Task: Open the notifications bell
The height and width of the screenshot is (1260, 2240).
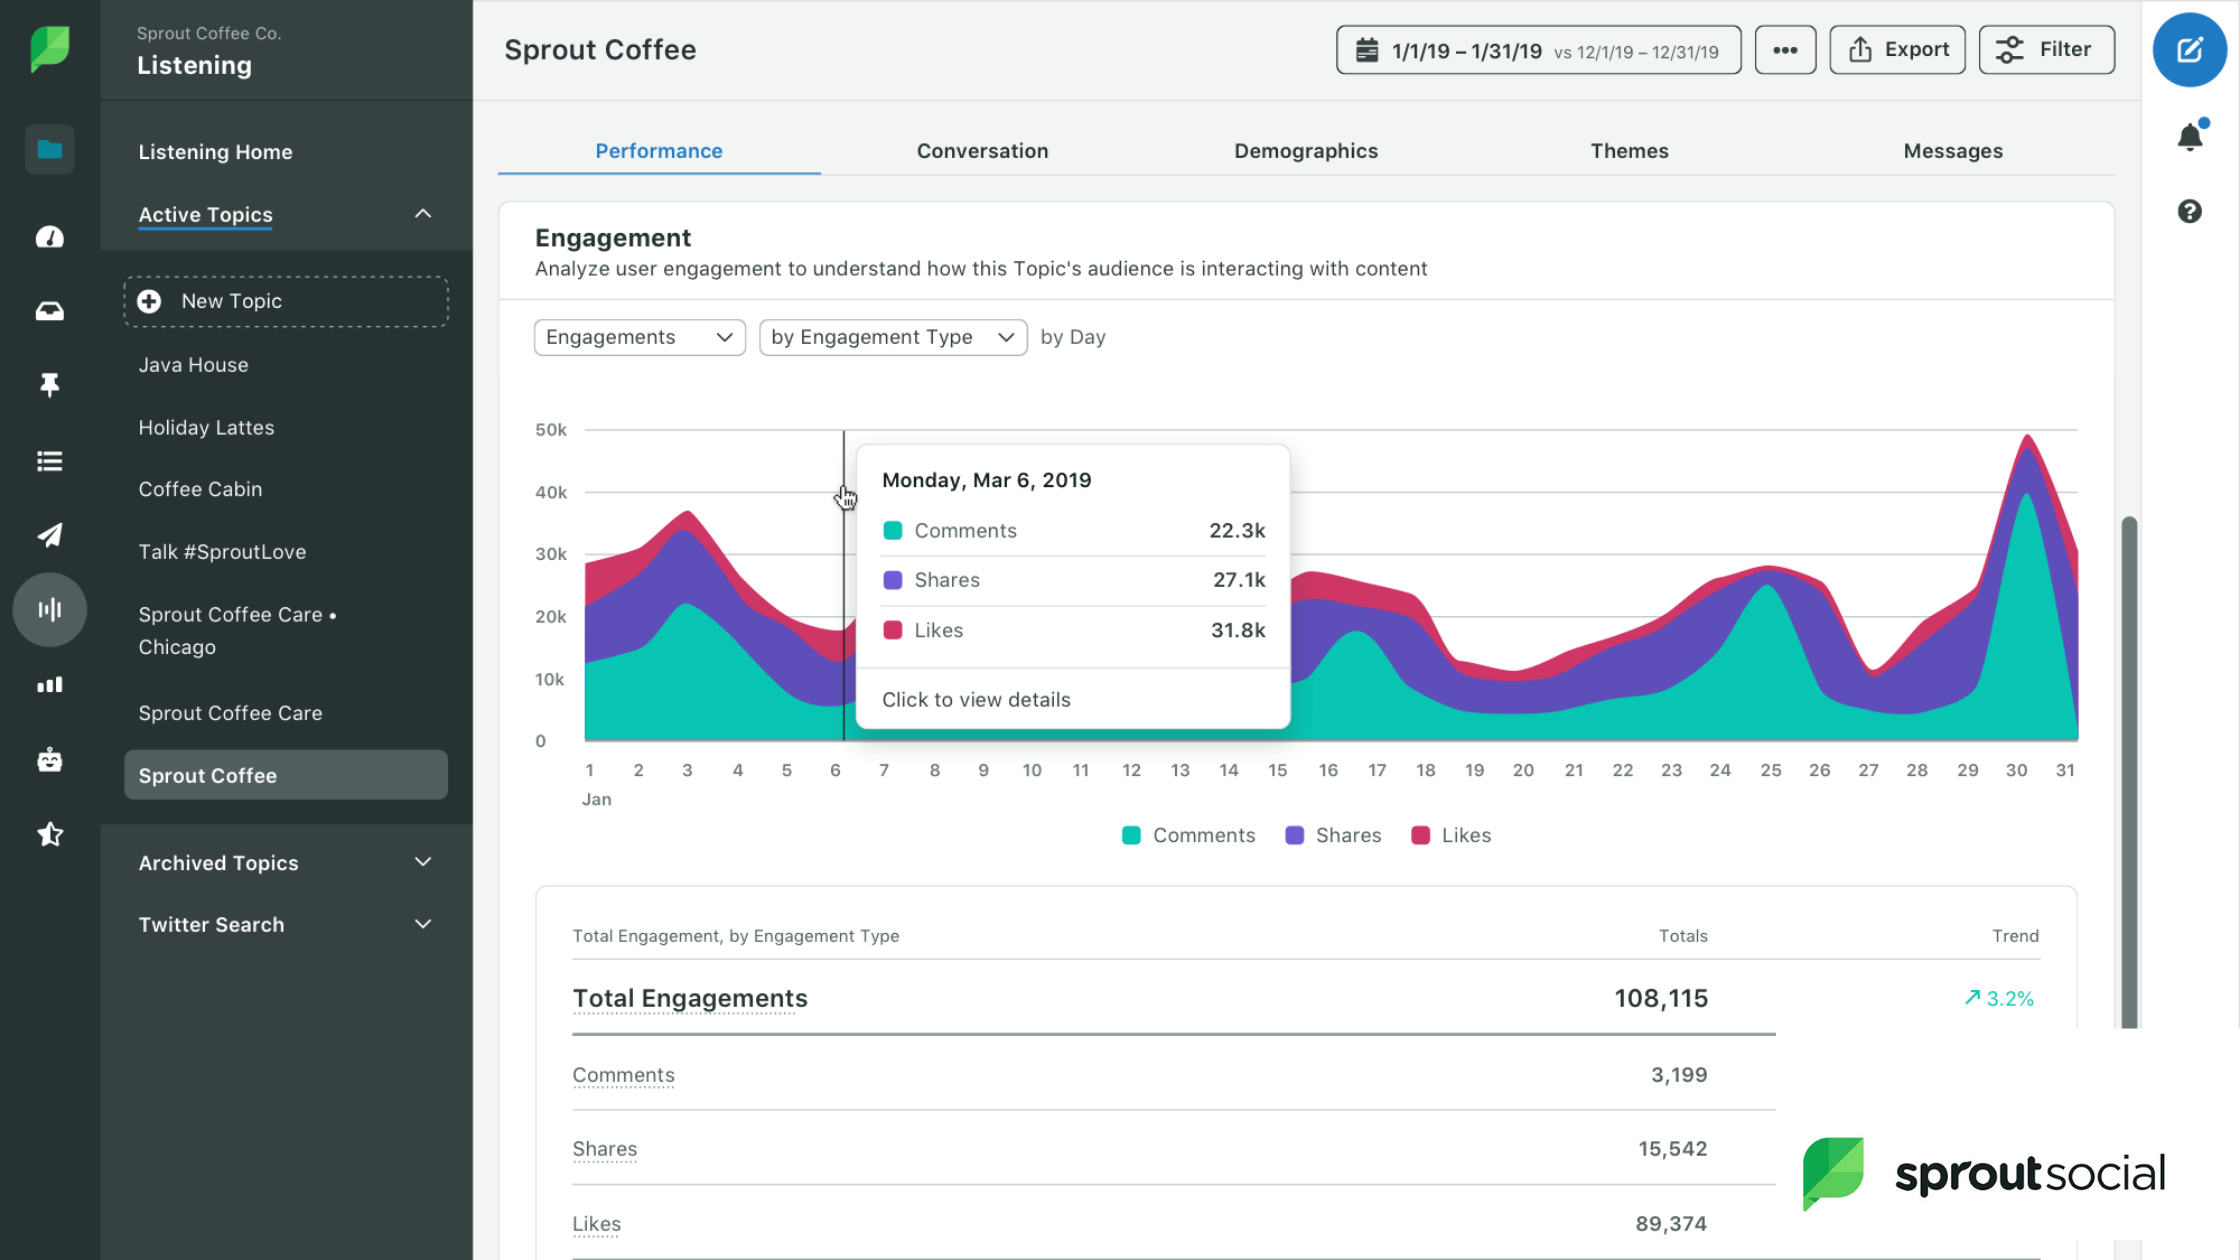Action: (2189, 136)
